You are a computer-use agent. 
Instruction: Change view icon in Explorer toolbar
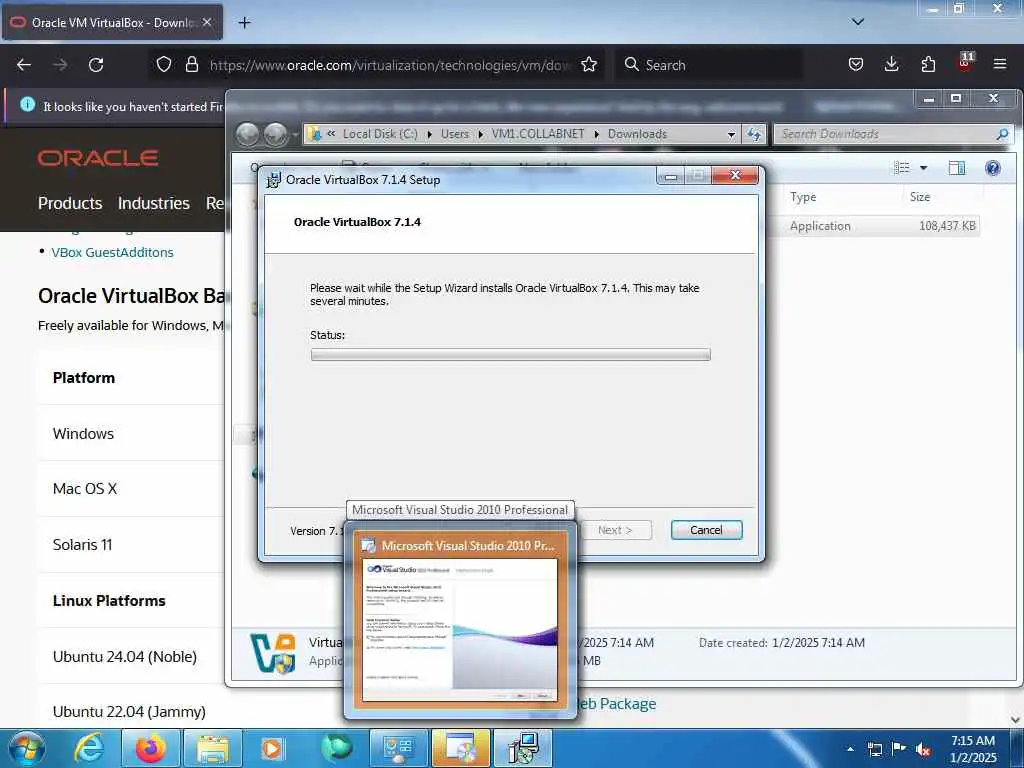902,168
